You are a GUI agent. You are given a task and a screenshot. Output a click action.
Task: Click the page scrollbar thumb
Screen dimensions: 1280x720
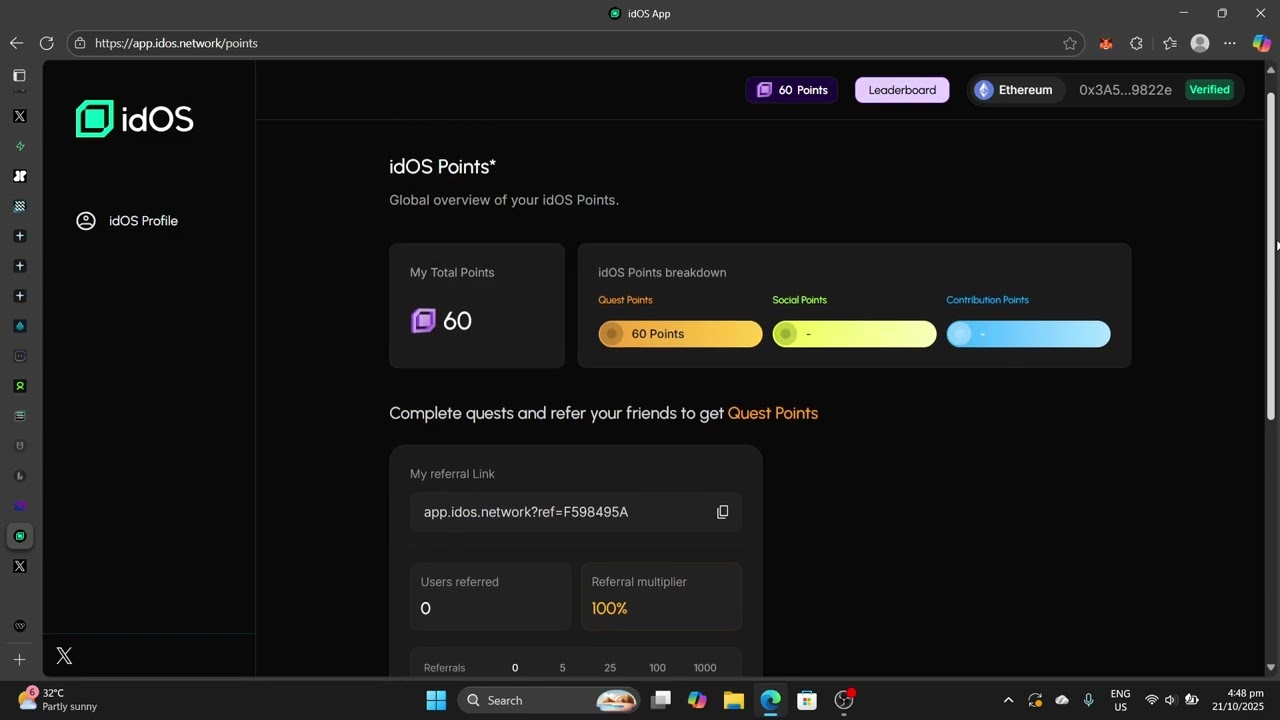click(1271, 255)
